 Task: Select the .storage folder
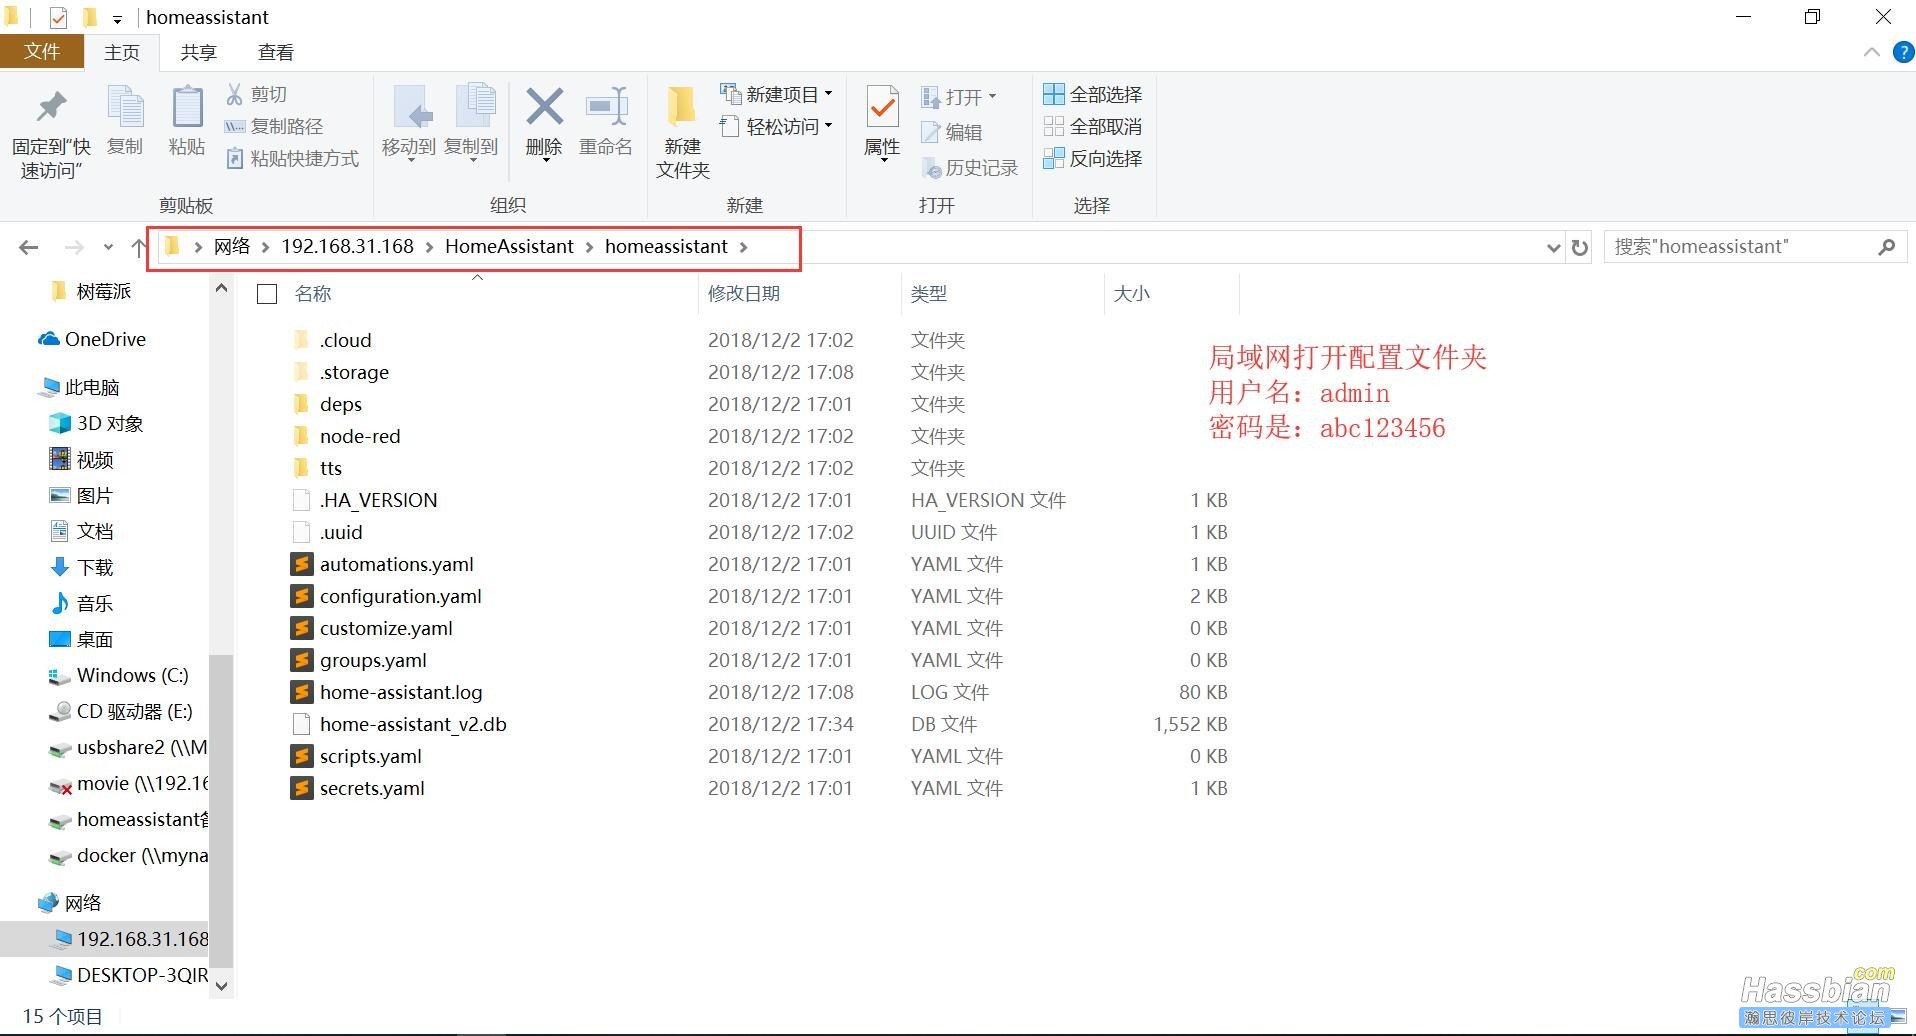[354, 372]
